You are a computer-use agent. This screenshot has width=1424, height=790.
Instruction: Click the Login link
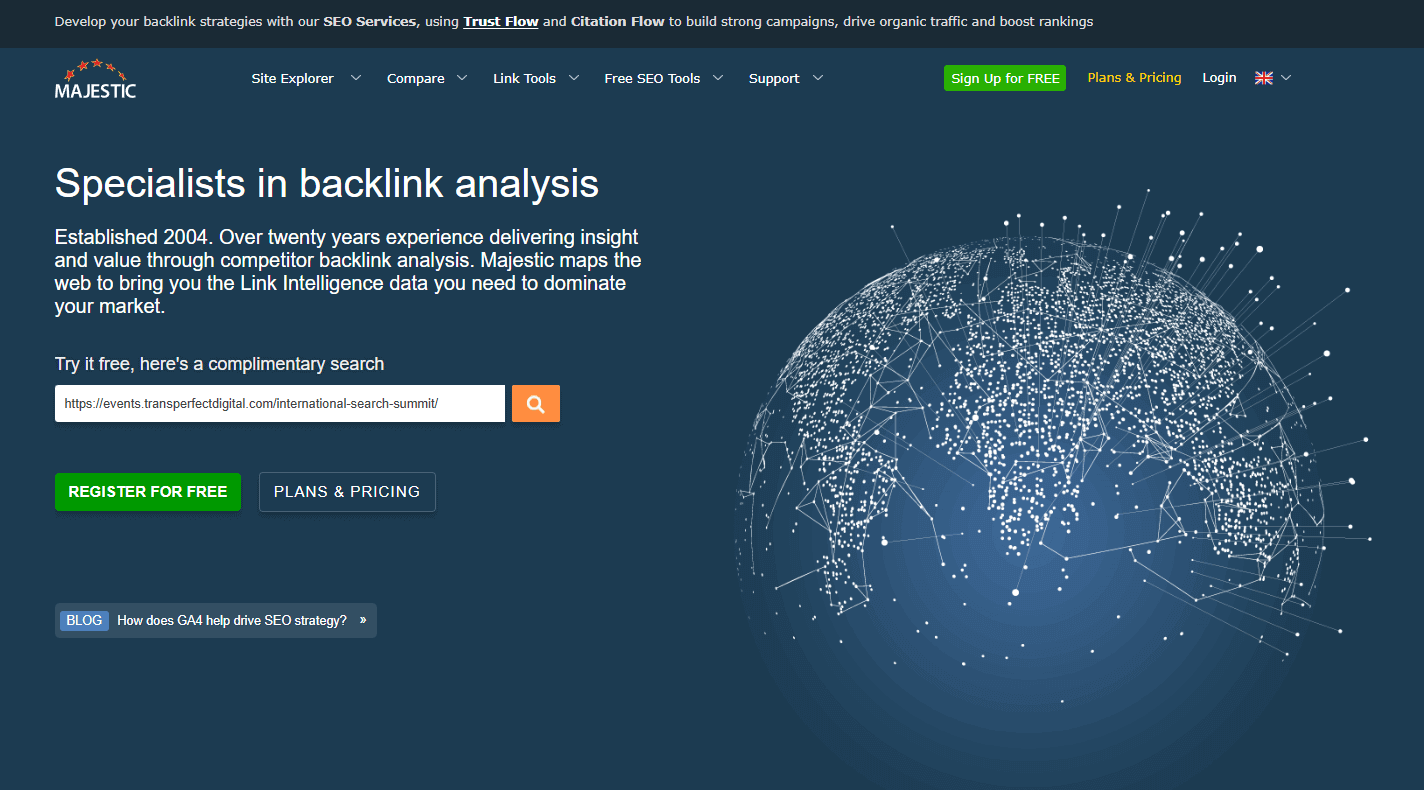[1219, 78]
